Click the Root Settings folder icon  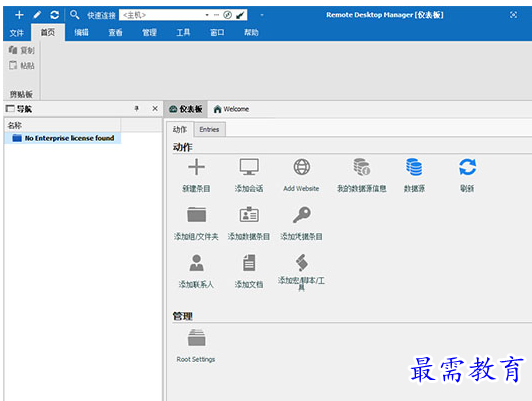(196, 338)
